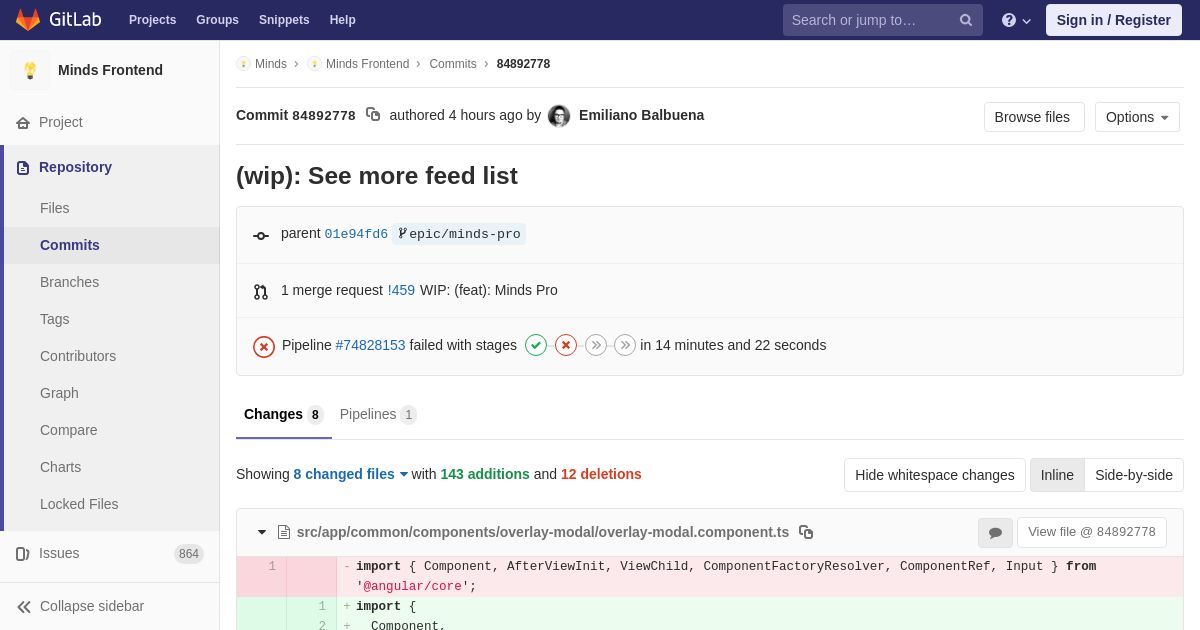
Task: Click the passed stage green checkmark
Action: pos(536,345)
